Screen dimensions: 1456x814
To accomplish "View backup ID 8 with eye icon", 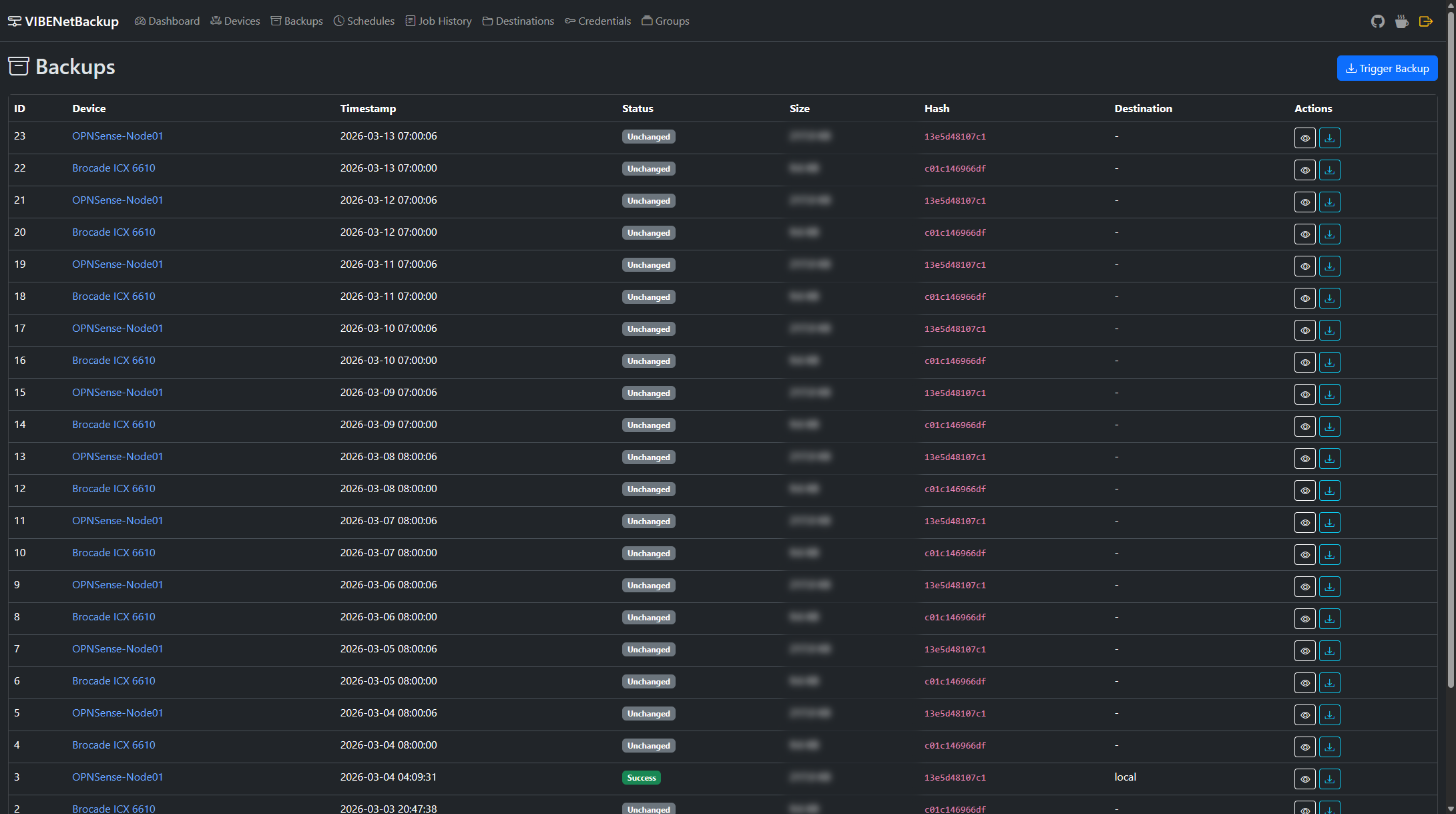I will pos(1305,618).
